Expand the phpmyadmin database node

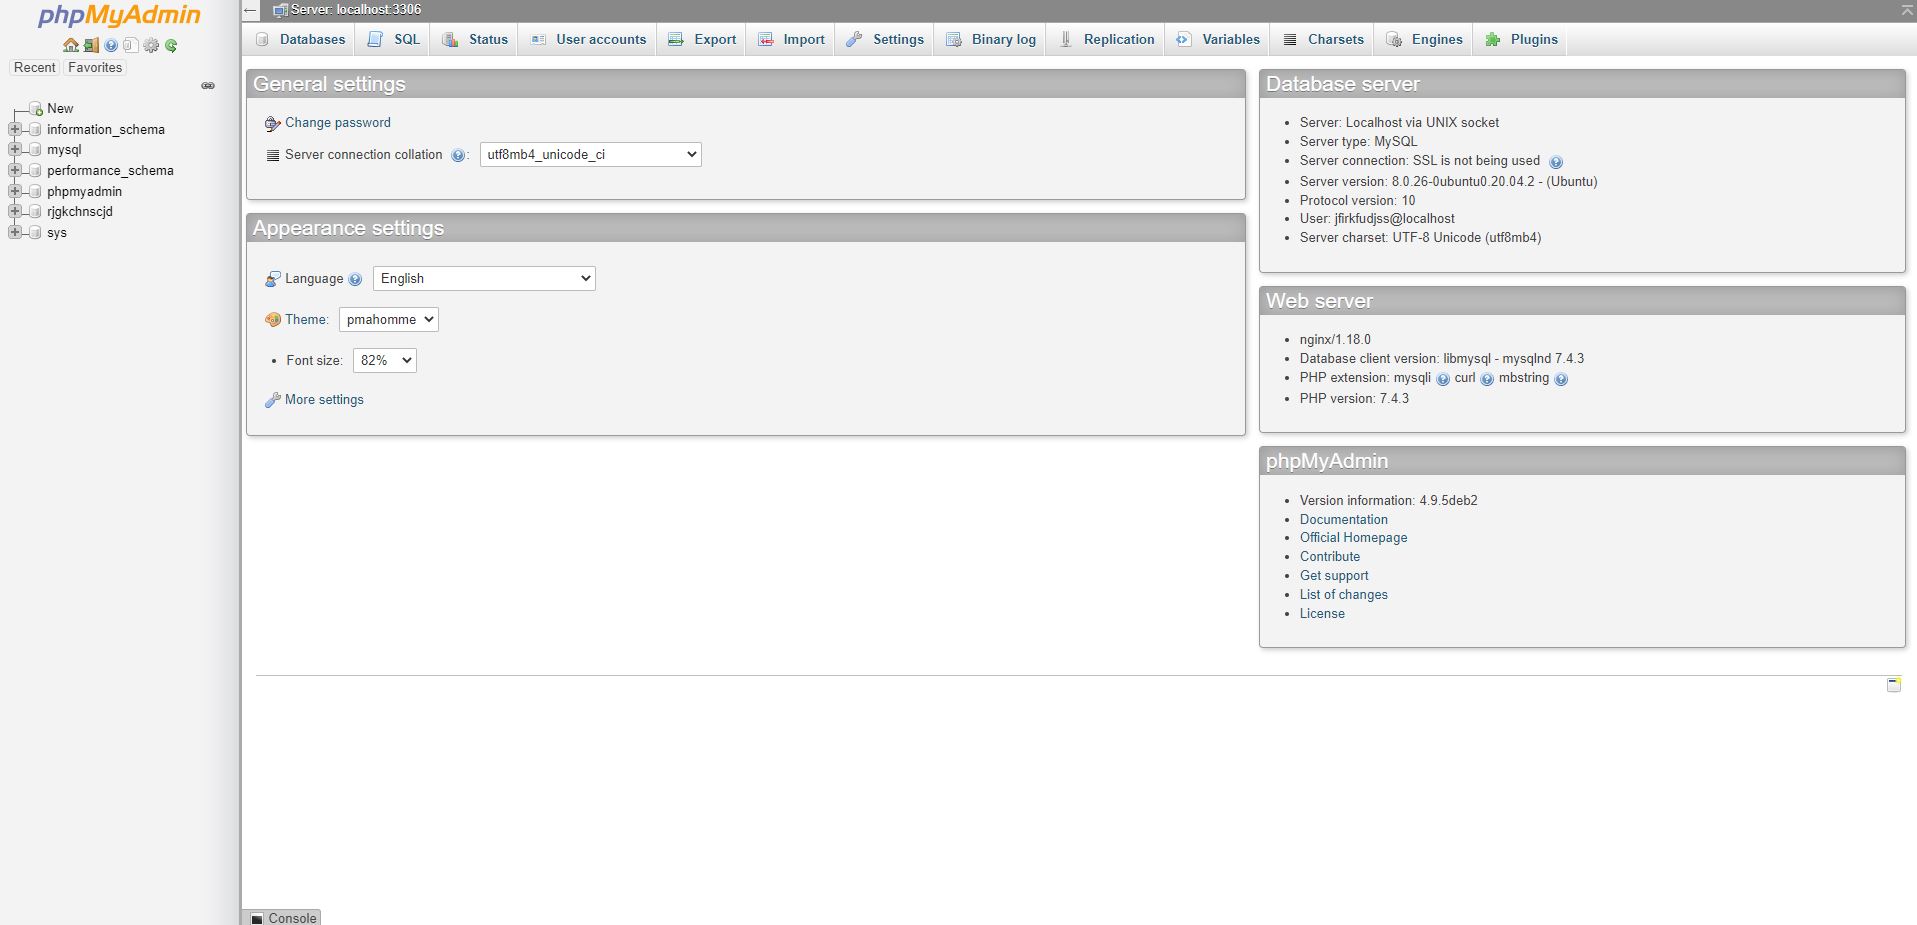click(x=14, y=191)
